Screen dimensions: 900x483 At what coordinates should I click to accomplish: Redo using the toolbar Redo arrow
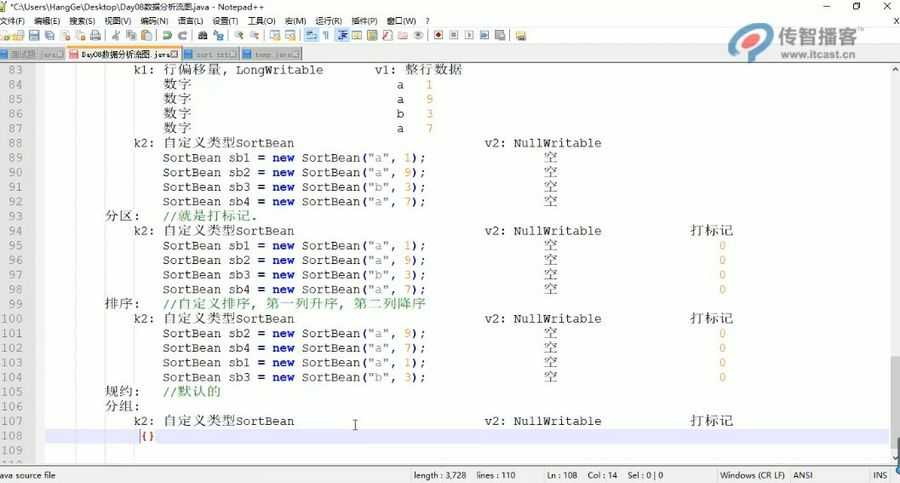click(x=183, y=36)
